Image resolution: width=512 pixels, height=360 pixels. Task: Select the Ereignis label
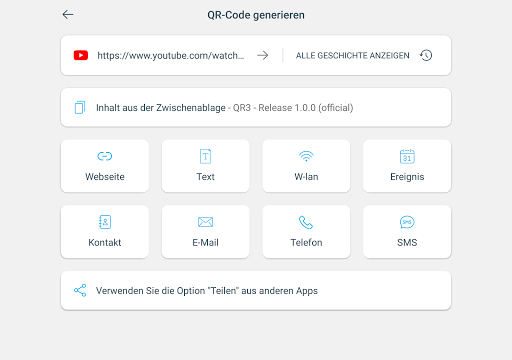tap(407, 177)
